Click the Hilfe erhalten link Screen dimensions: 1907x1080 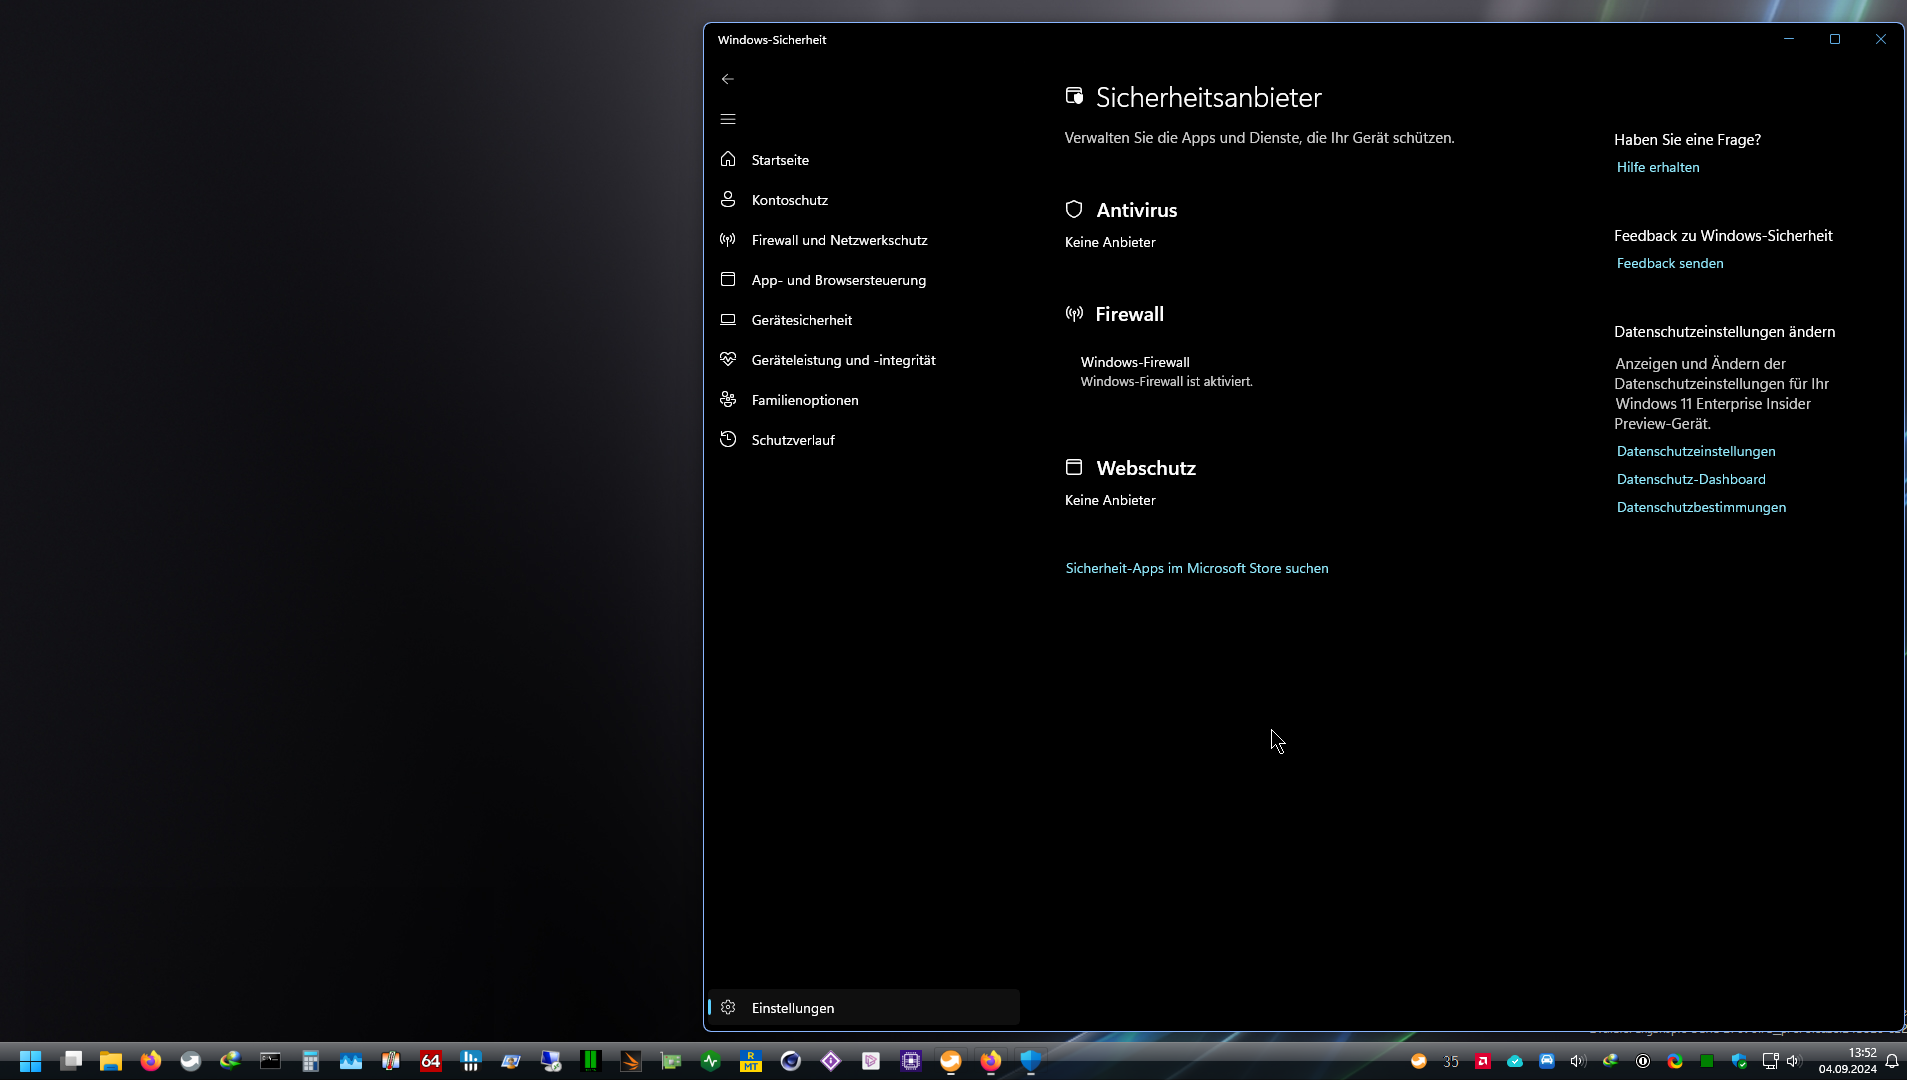(x=1658, y=167)
